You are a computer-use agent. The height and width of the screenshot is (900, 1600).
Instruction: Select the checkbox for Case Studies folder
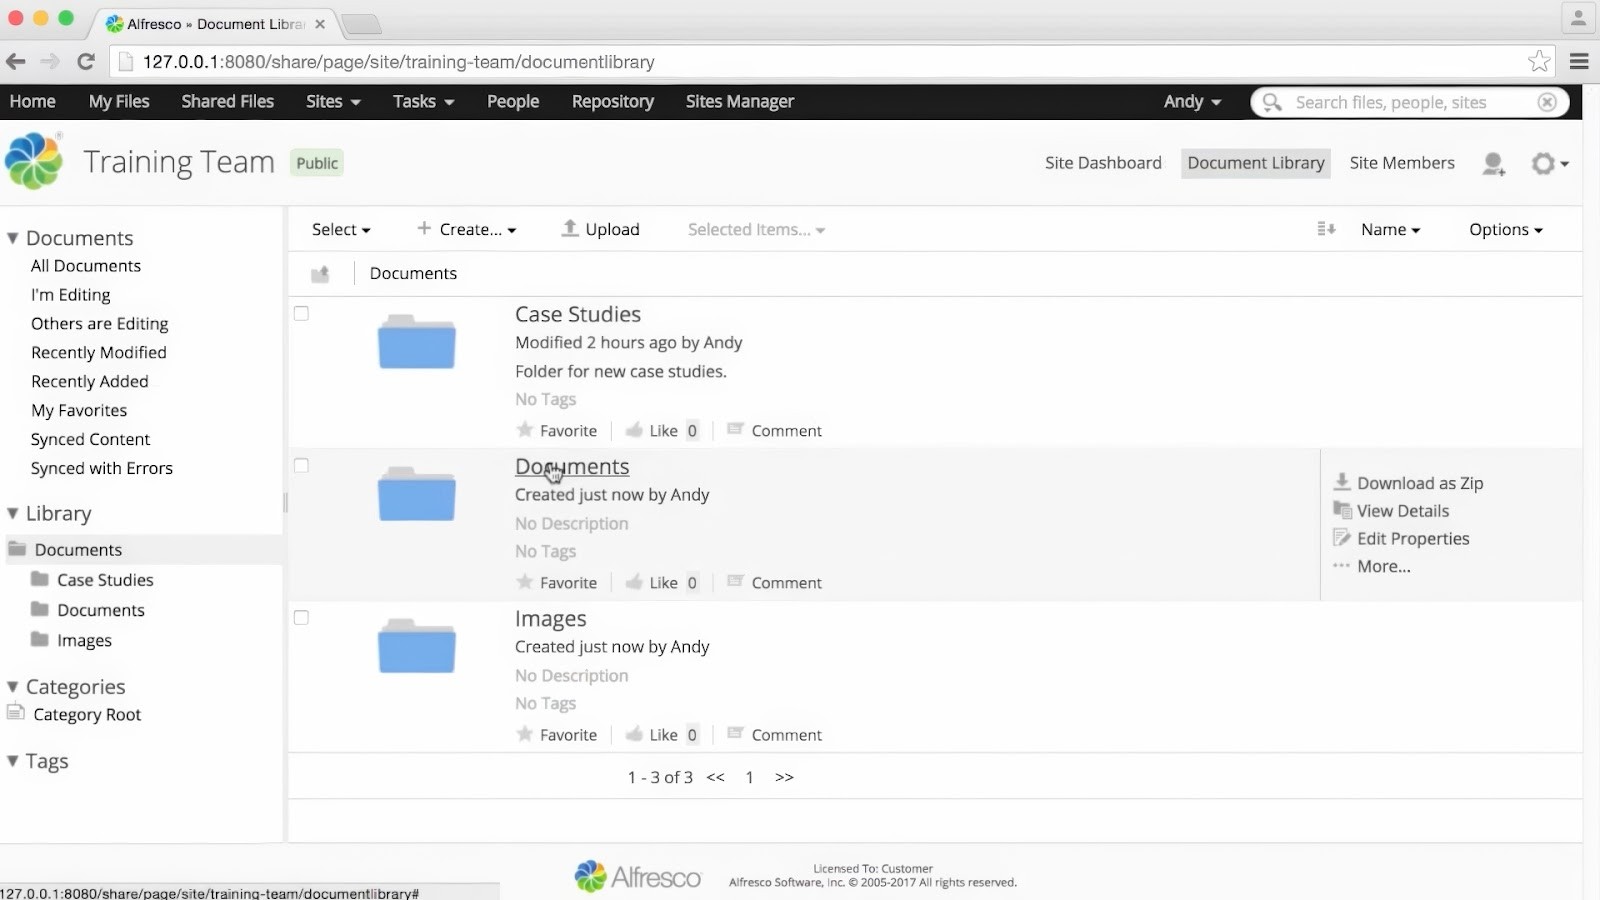coord(302,312)
